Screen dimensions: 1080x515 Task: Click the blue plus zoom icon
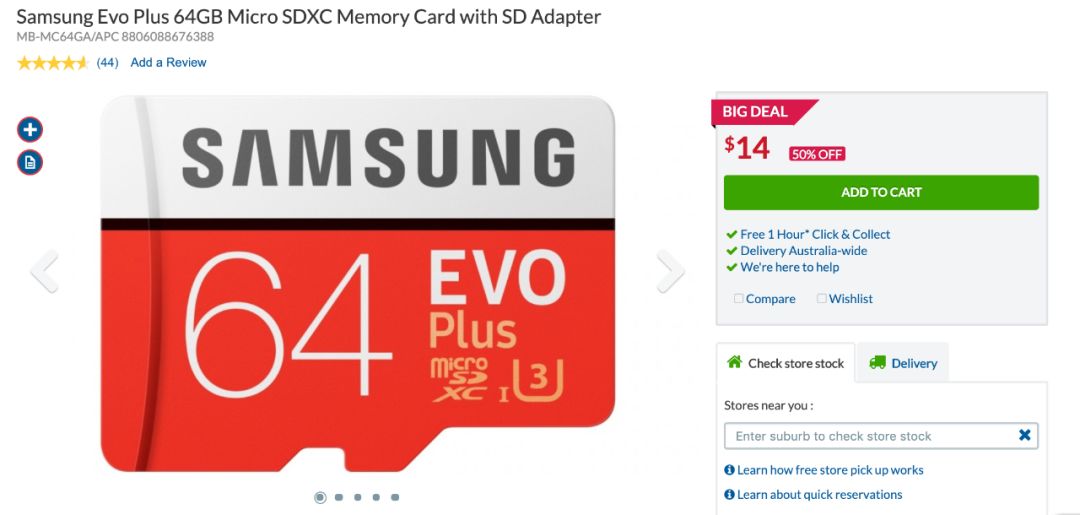click(30, 129)
